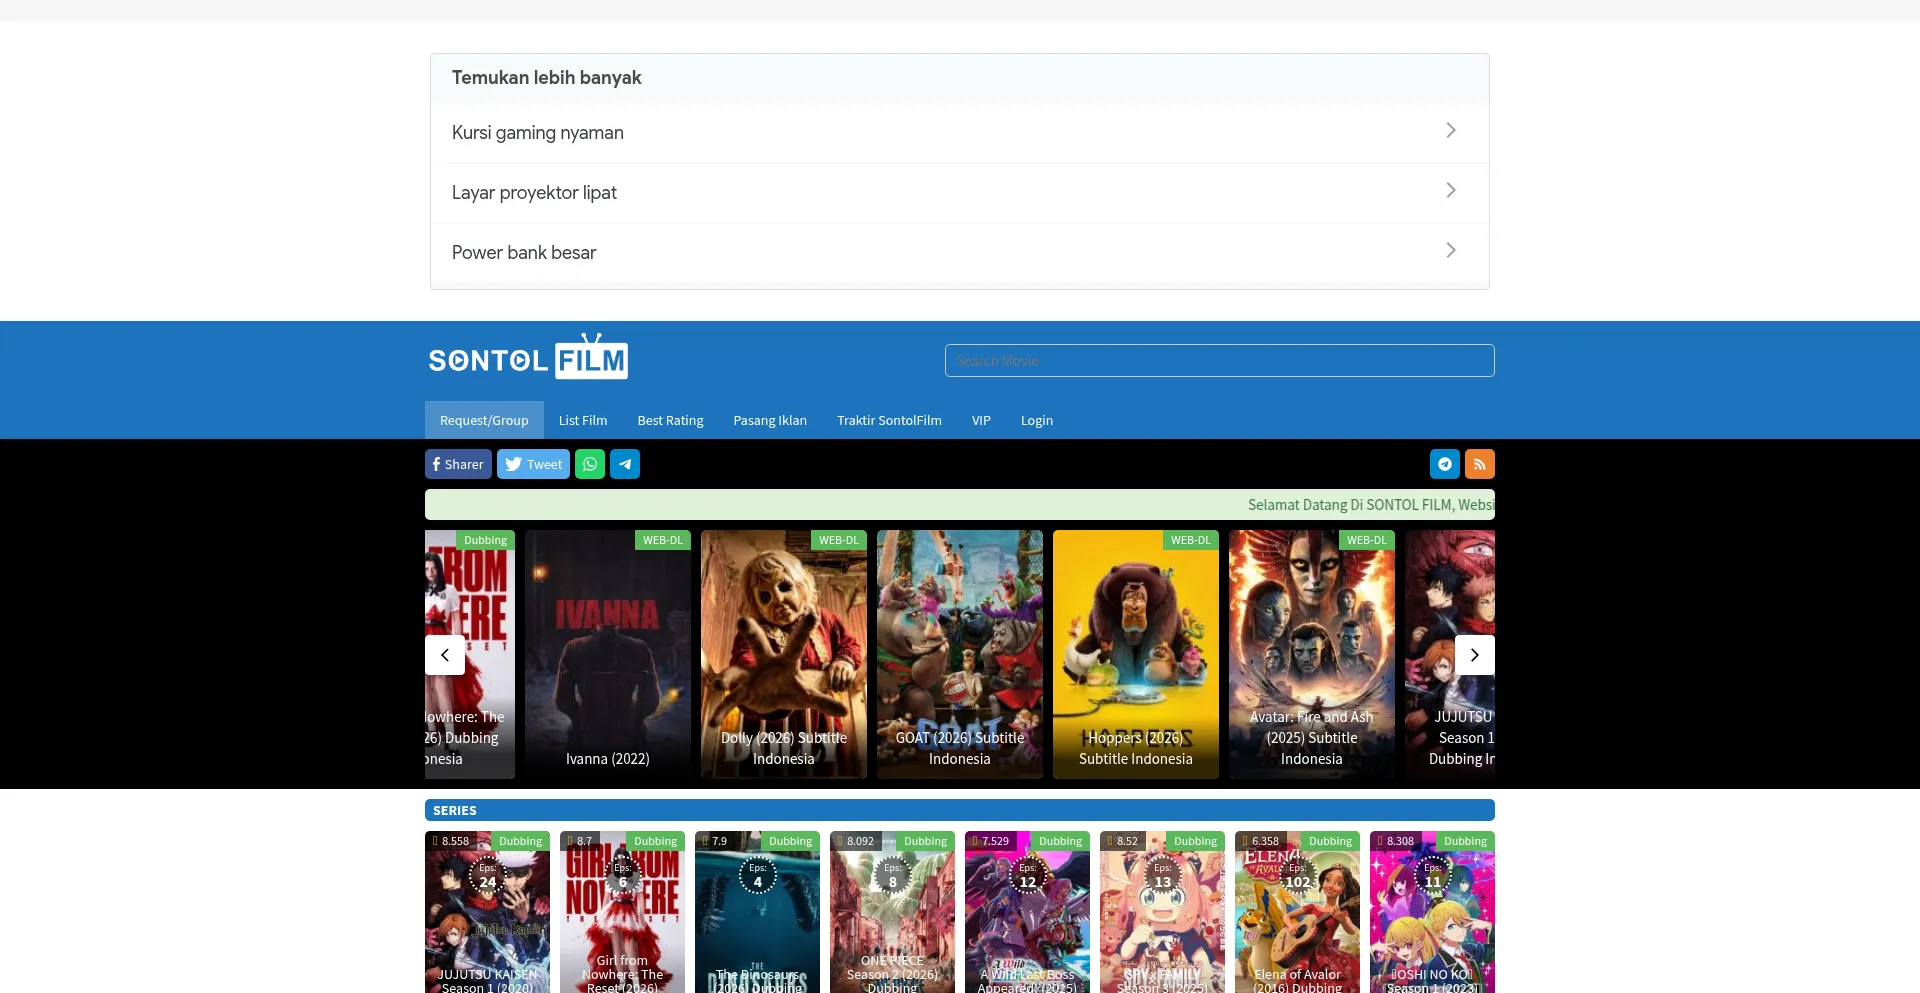The height and width of the screenshot is (993, 1920).
Task: Click the 8.558 rating on JUJUTSU KAISEN
Action: [x=451, y=841]
